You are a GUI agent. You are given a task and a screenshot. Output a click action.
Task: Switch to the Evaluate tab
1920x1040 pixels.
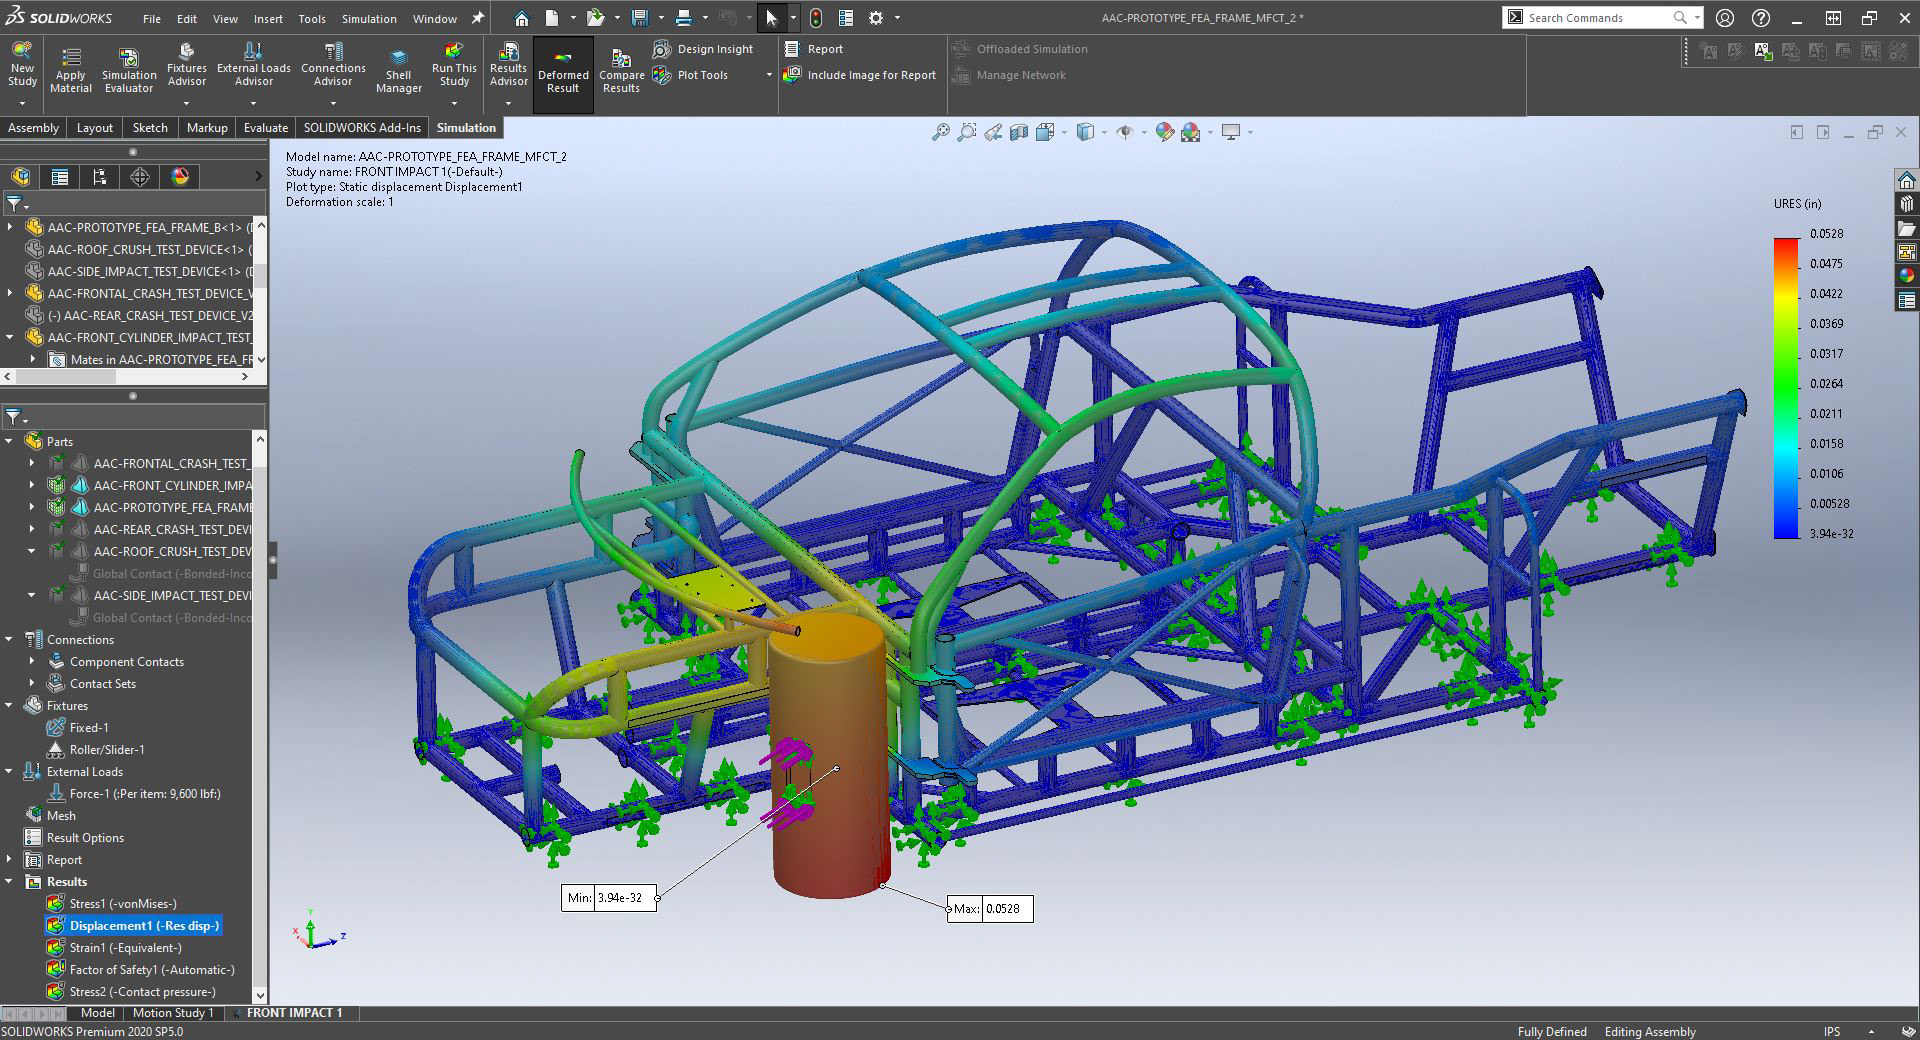[266, 128]
